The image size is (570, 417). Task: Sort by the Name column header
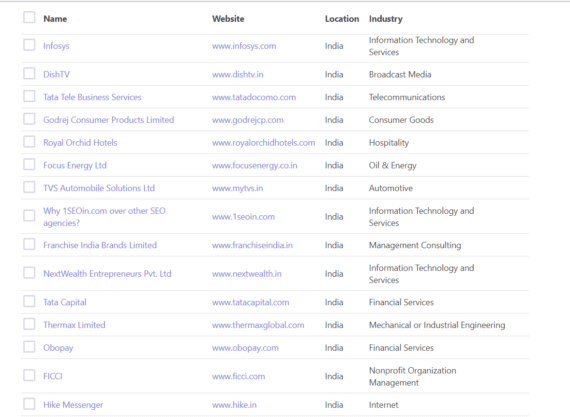pos(55,19)
